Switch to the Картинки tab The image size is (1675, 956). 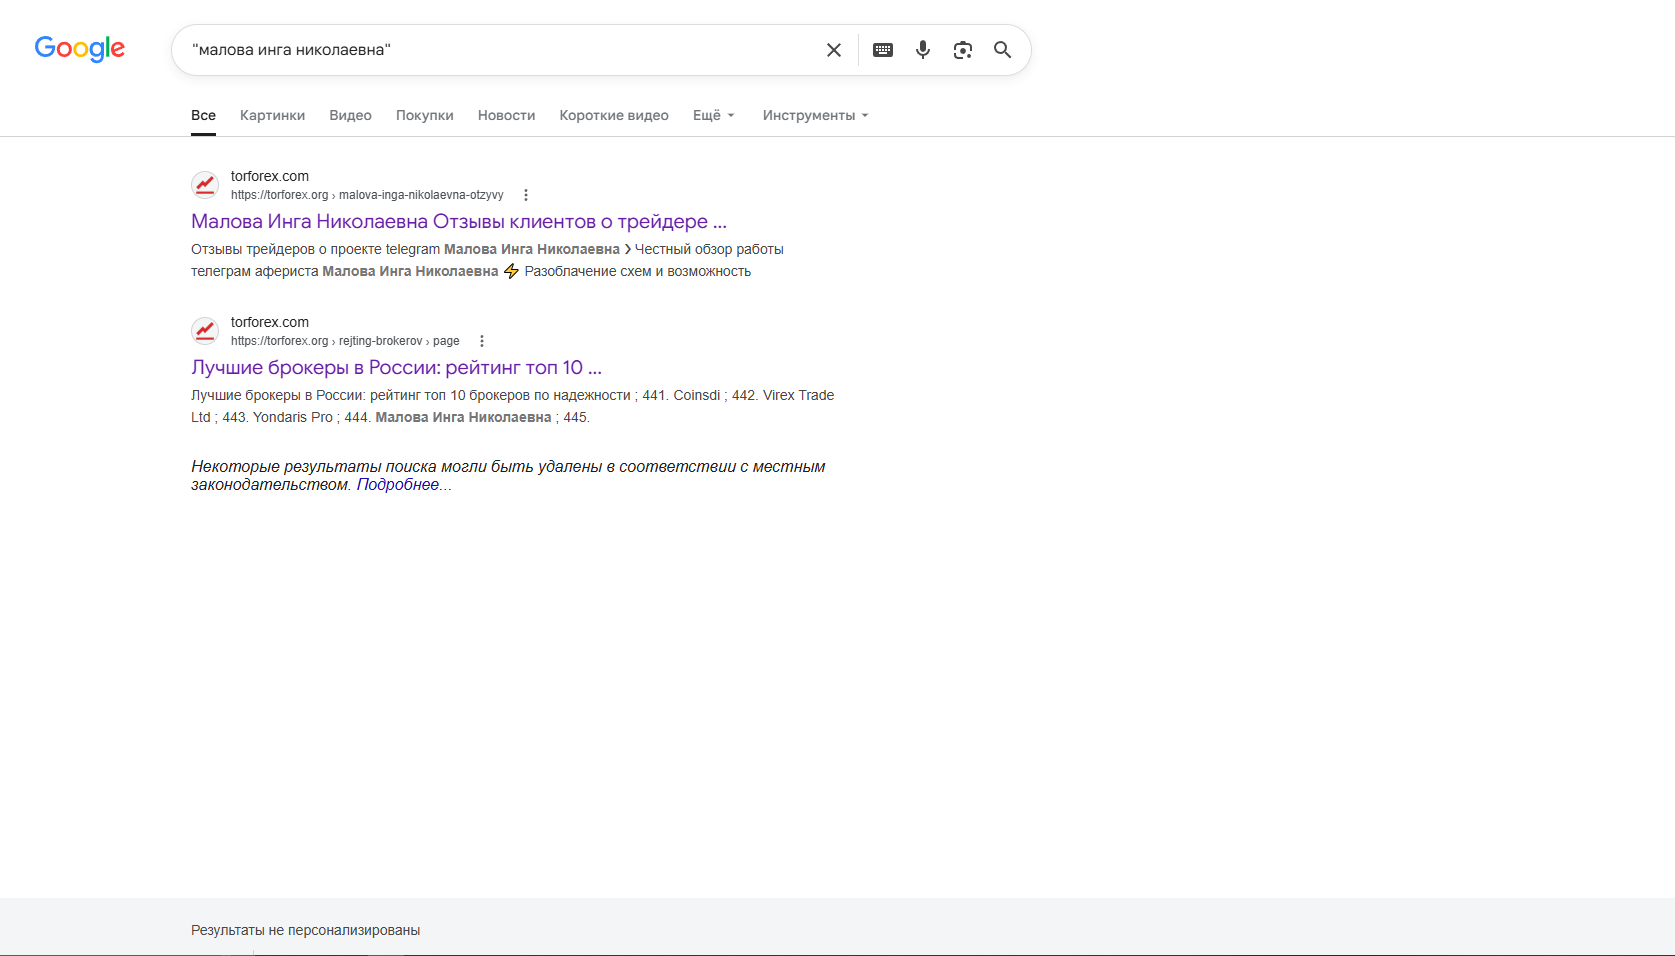[272, 115]
